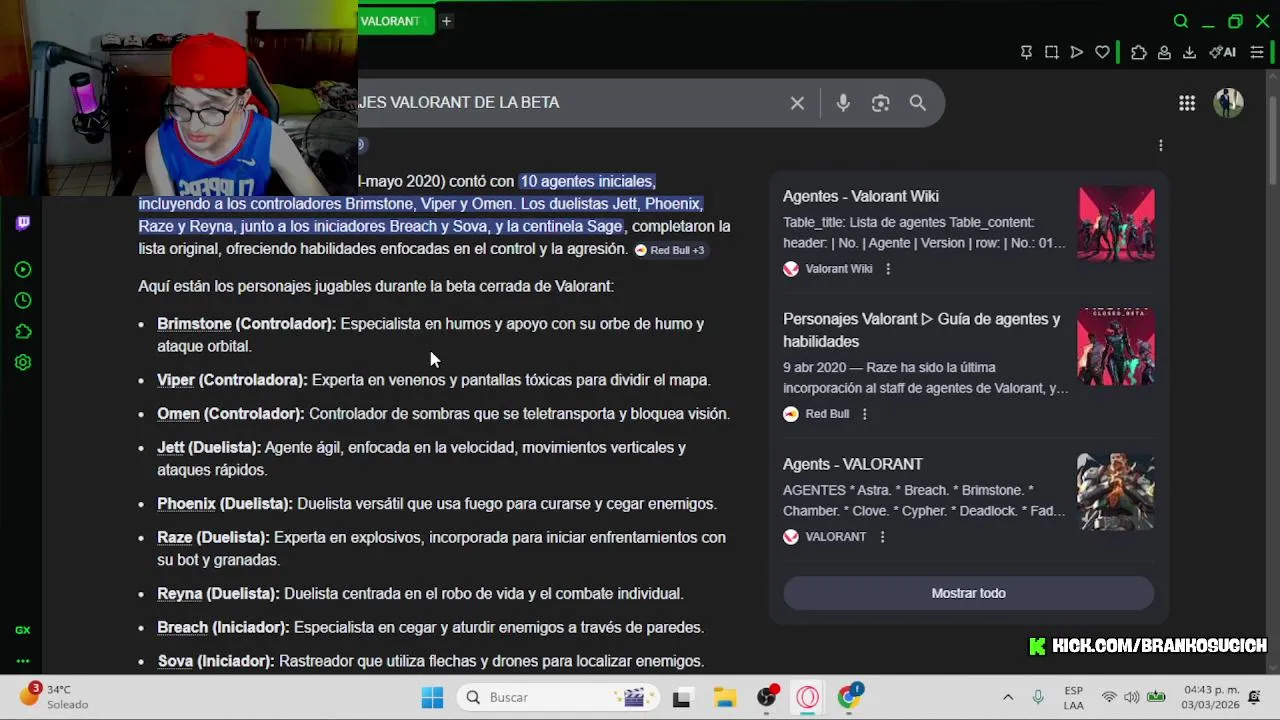The image size is (1280, 720).
Task: Open sidebar settings gear icon
Action: (23, 362)
